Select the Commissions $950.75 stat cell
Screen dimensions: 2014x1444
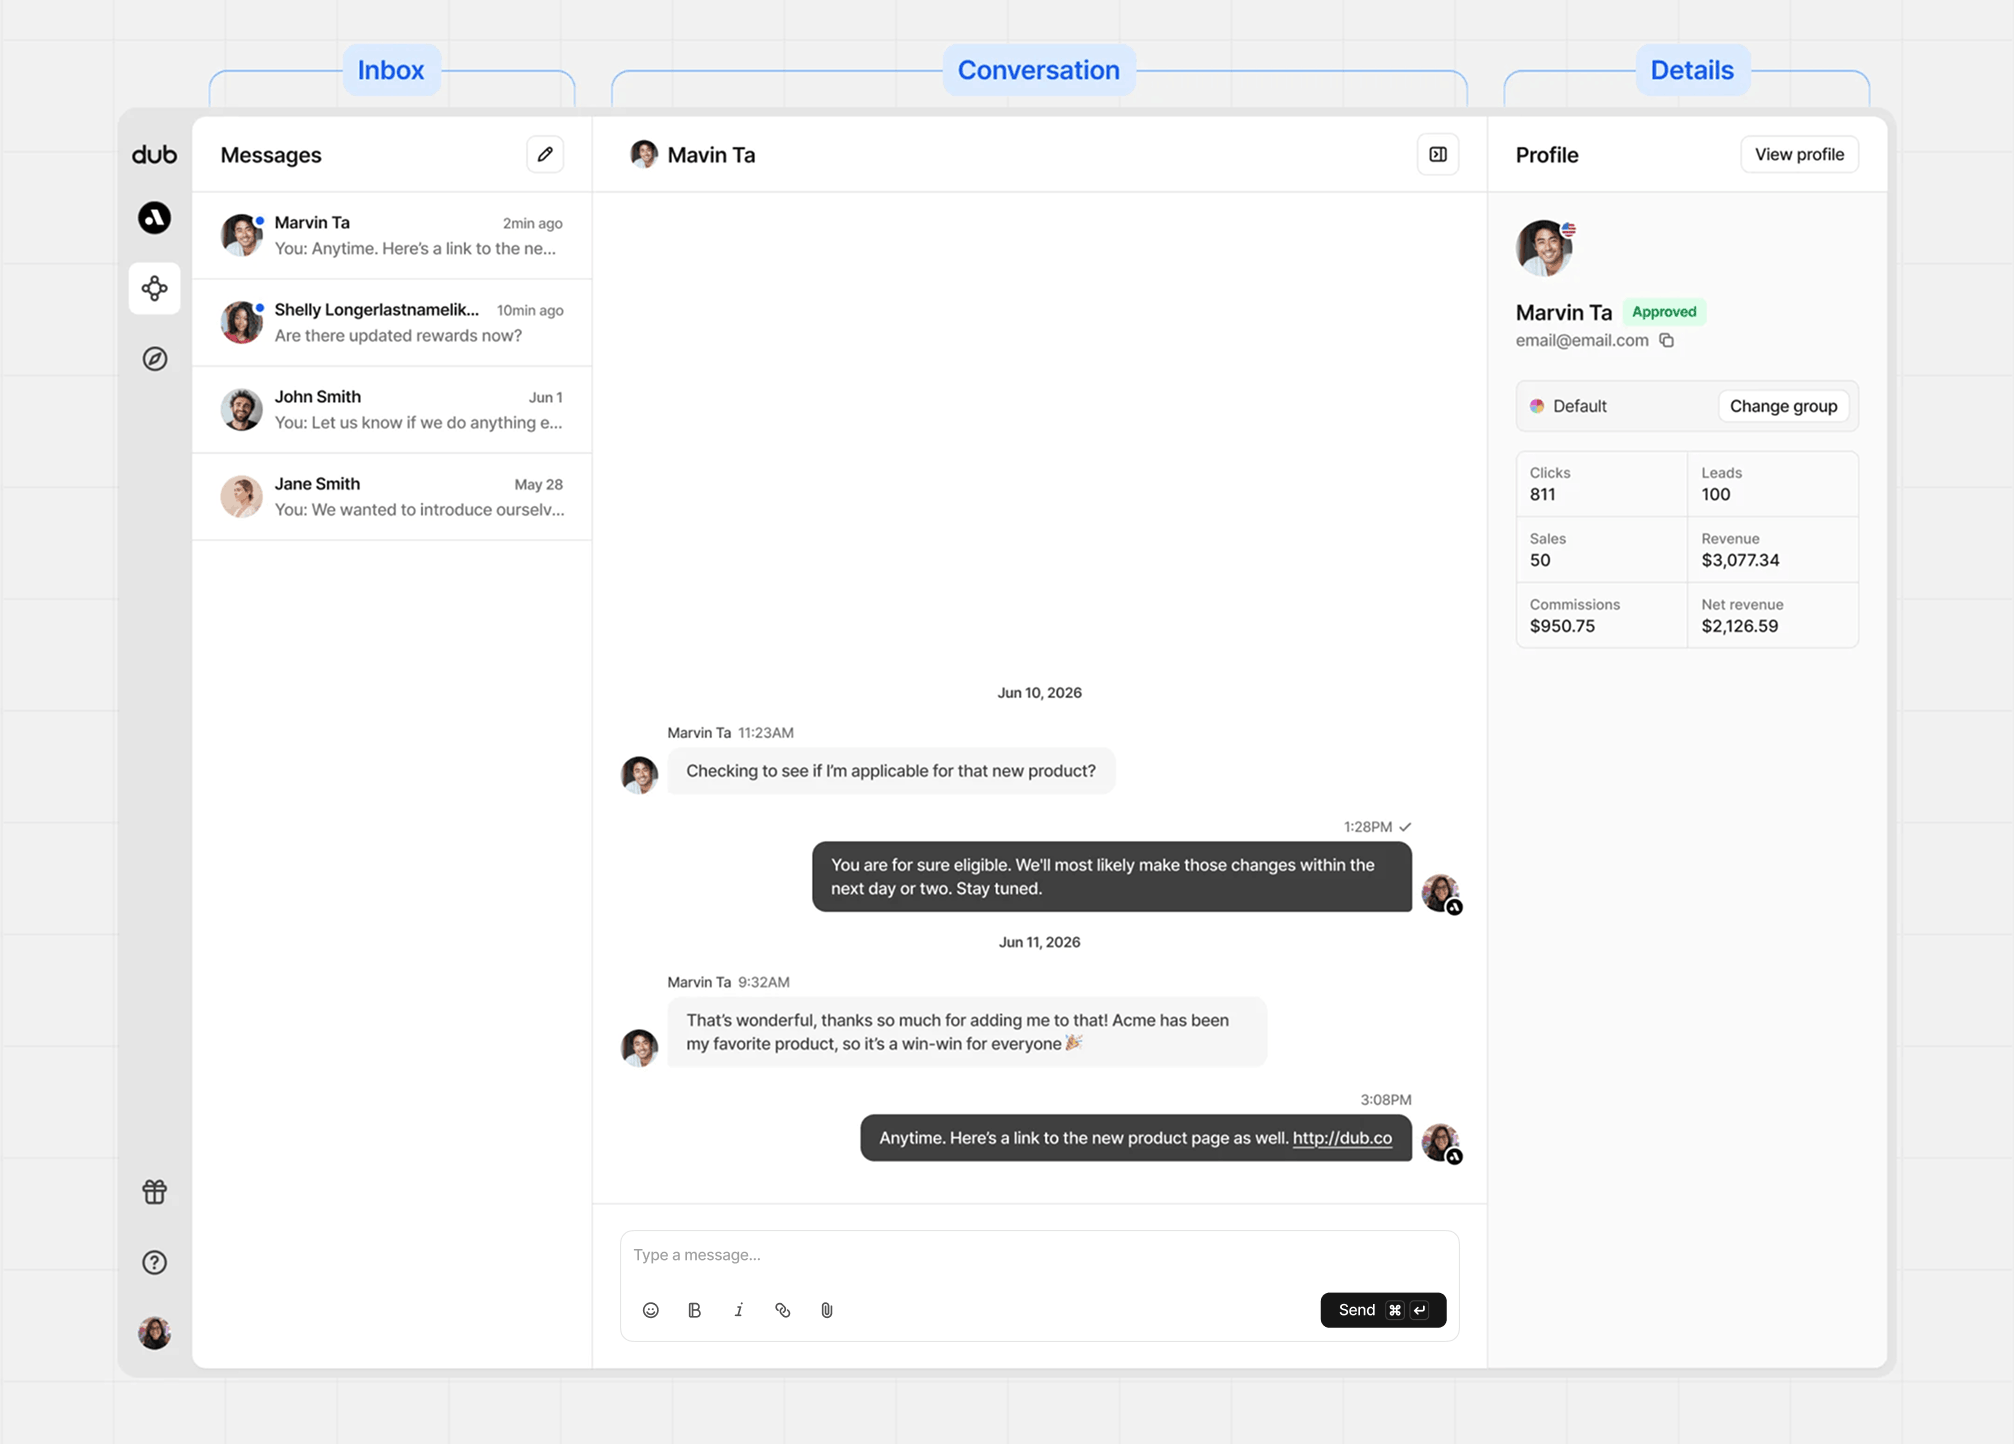1602,616
